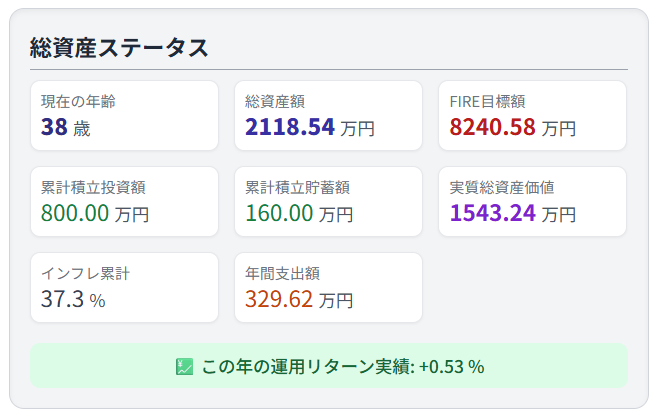Select the 実質総資産価値 card
This screenshot has width=661, height=419.
pyautogui.click(x=532, y=201)
